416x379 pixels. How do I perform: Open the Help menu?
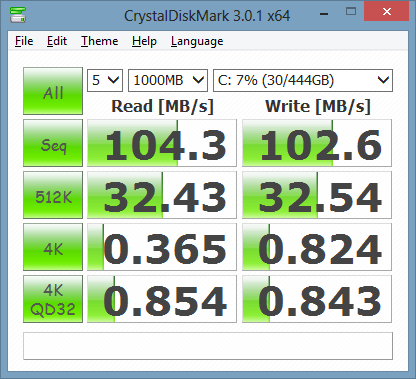point(144,41)
